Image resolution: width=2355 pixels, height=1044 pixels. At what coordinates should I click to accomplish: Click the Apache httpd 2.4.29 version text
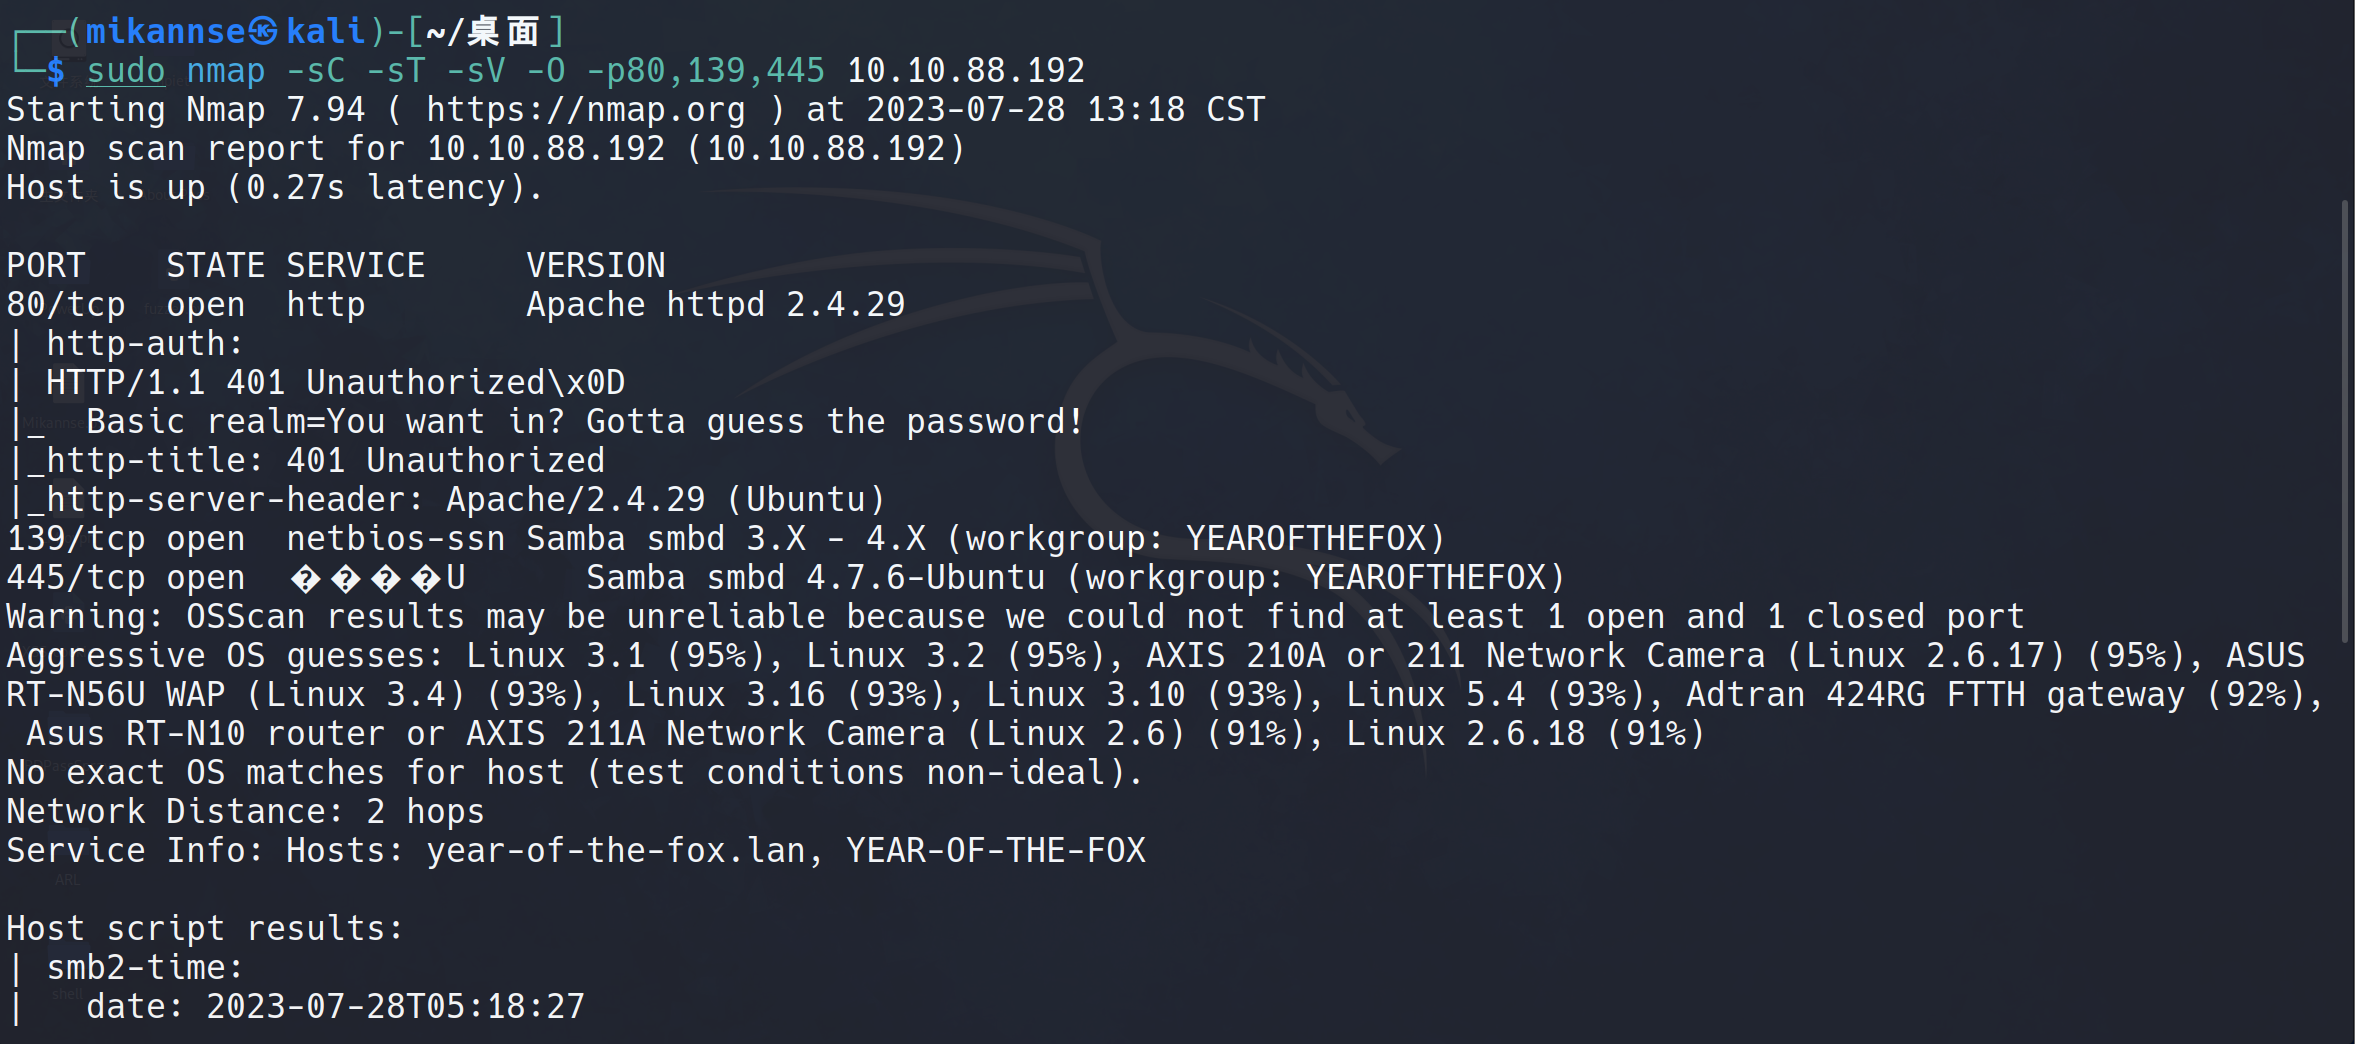715,305
